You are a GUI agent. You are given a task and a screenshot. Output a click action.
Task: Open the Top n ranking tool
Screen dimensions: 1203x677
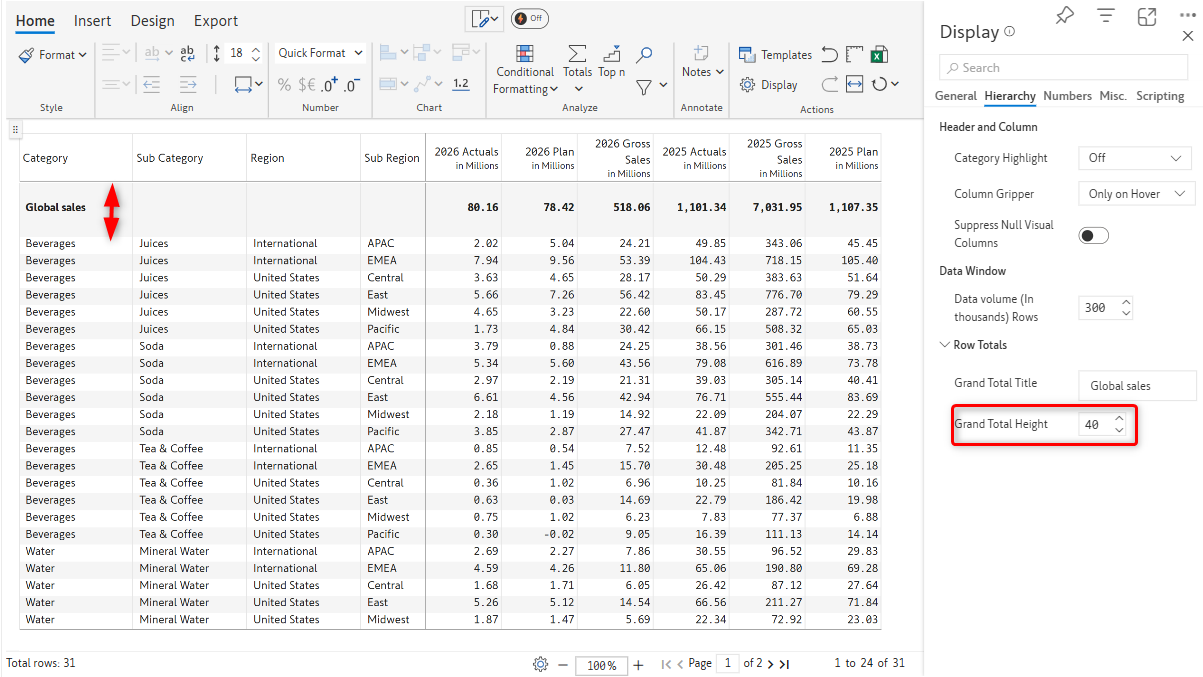611,60
